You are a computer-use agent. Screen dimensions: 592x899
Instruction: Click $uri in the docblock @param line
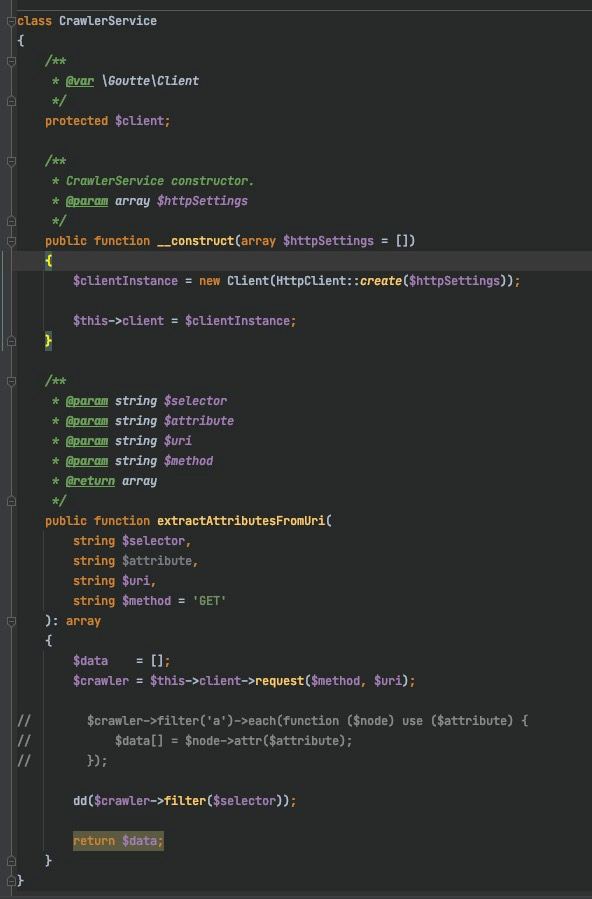point(178,441)
